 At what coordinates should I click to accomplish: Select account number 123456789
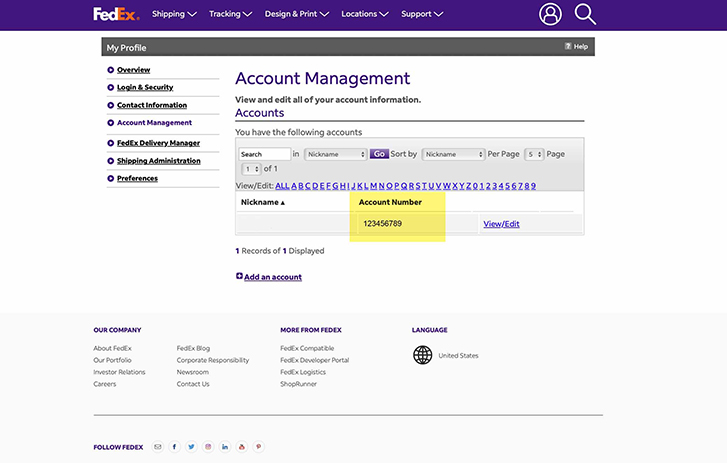click(383, 224)
